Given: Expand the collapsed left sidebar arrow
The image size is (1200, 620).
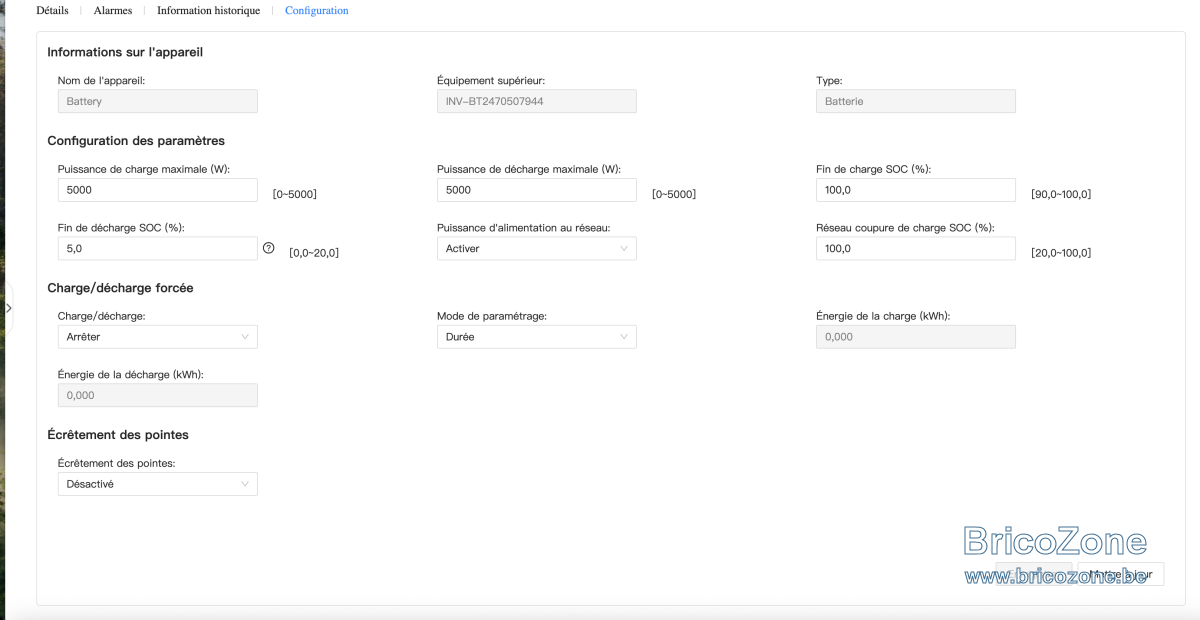Looking at the screenshot, I should pos(8,308).
